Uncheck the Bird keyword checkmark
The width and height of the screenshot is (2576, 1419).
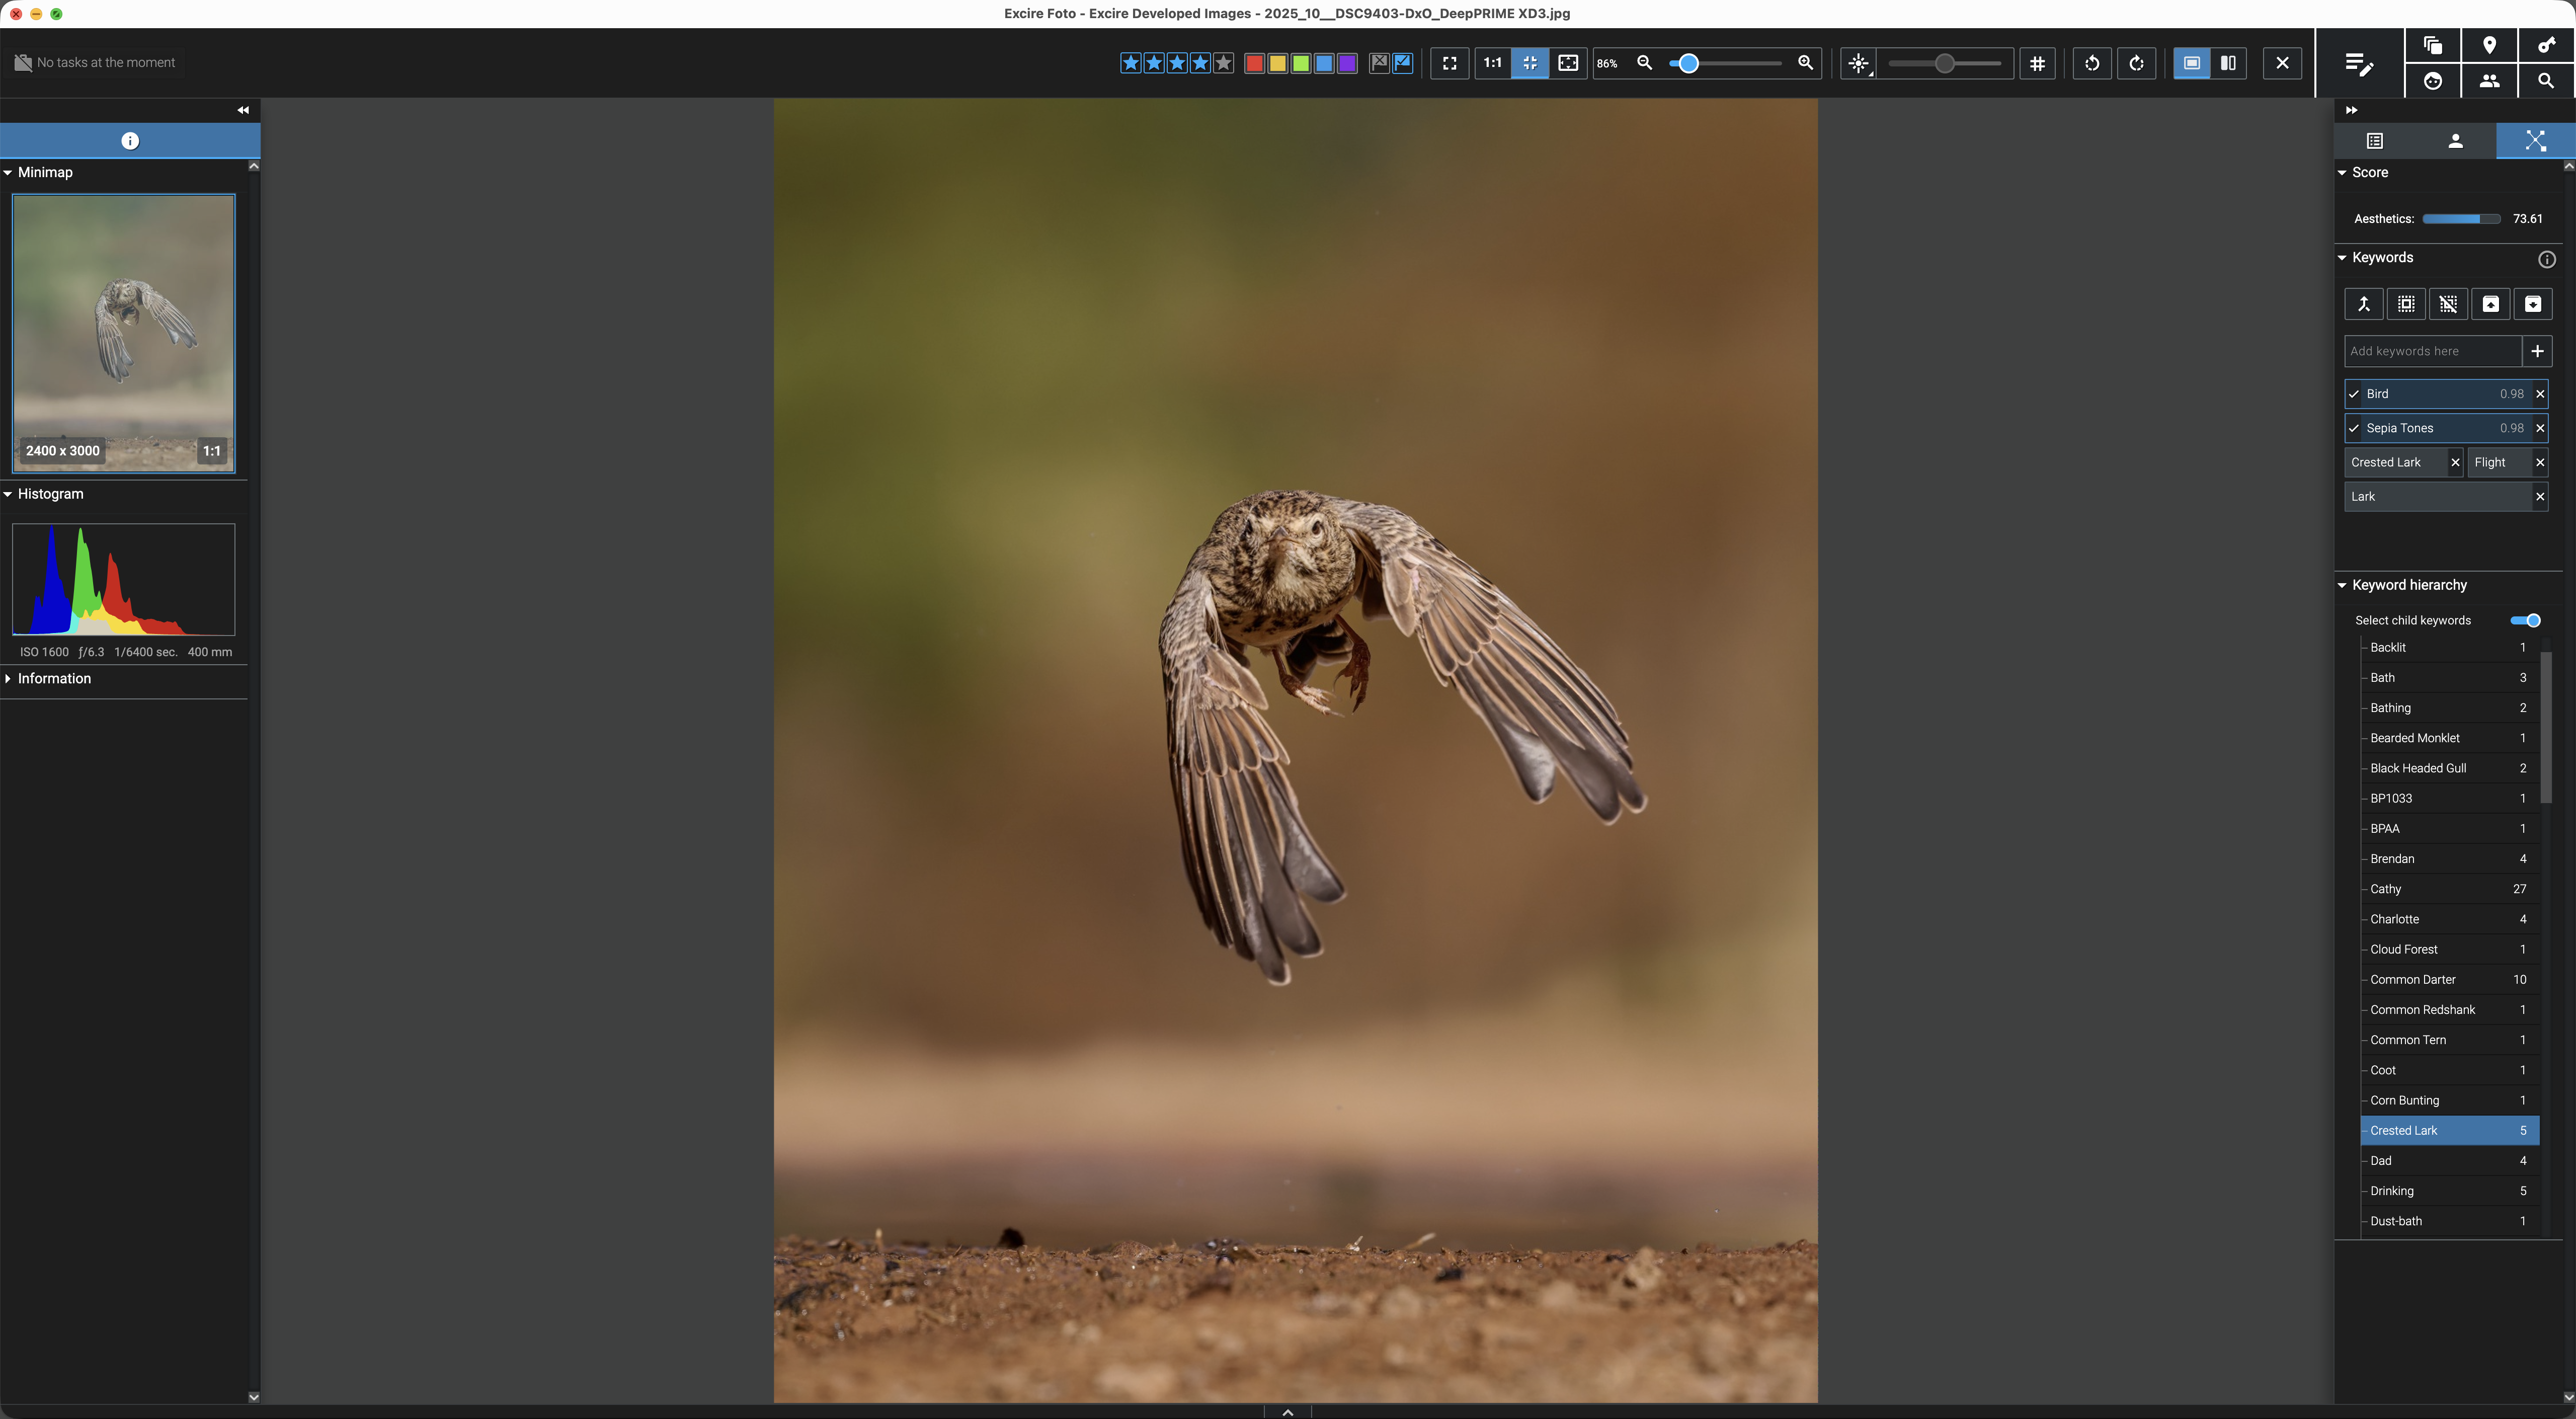pyautogui.click(x=2354, y=394)
